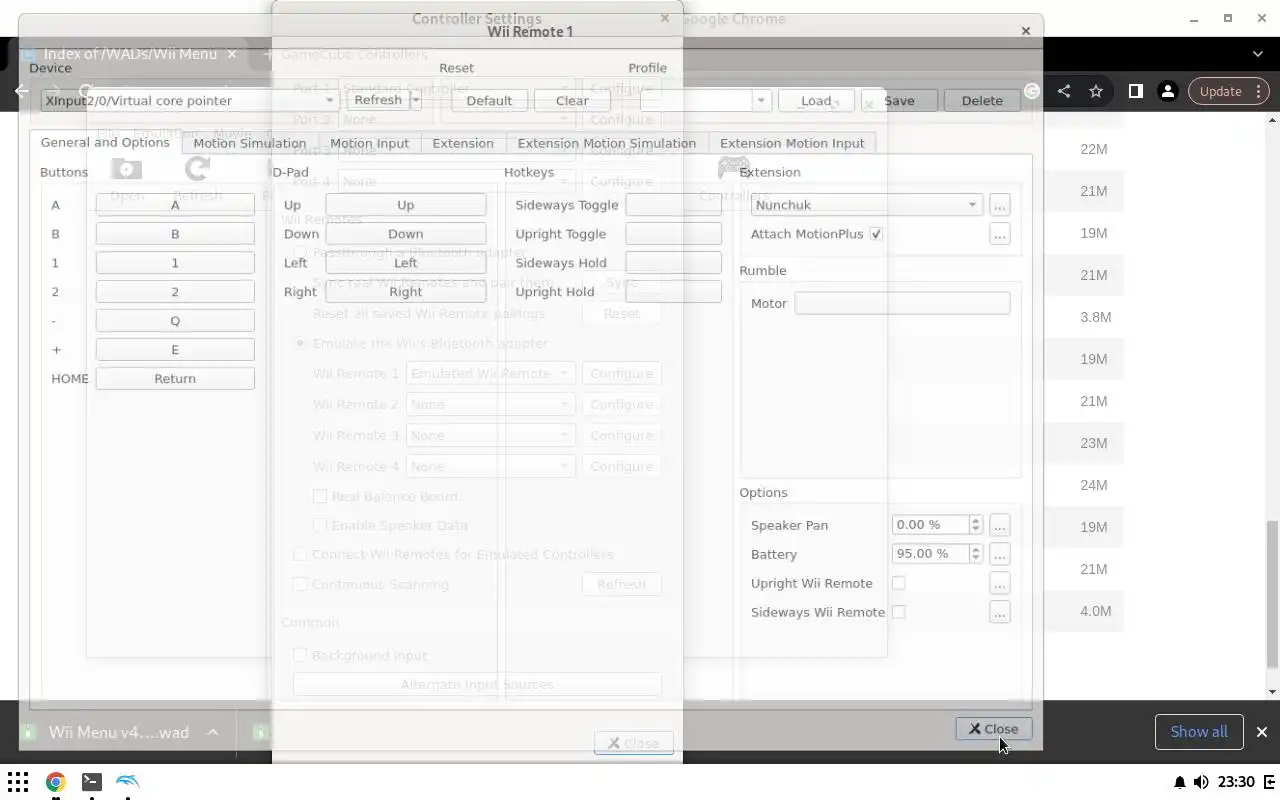Viewport: 1280px width, 800px height.
Task: Open the Nunchuk extension dropdown
Action: (x=866, y=205)
